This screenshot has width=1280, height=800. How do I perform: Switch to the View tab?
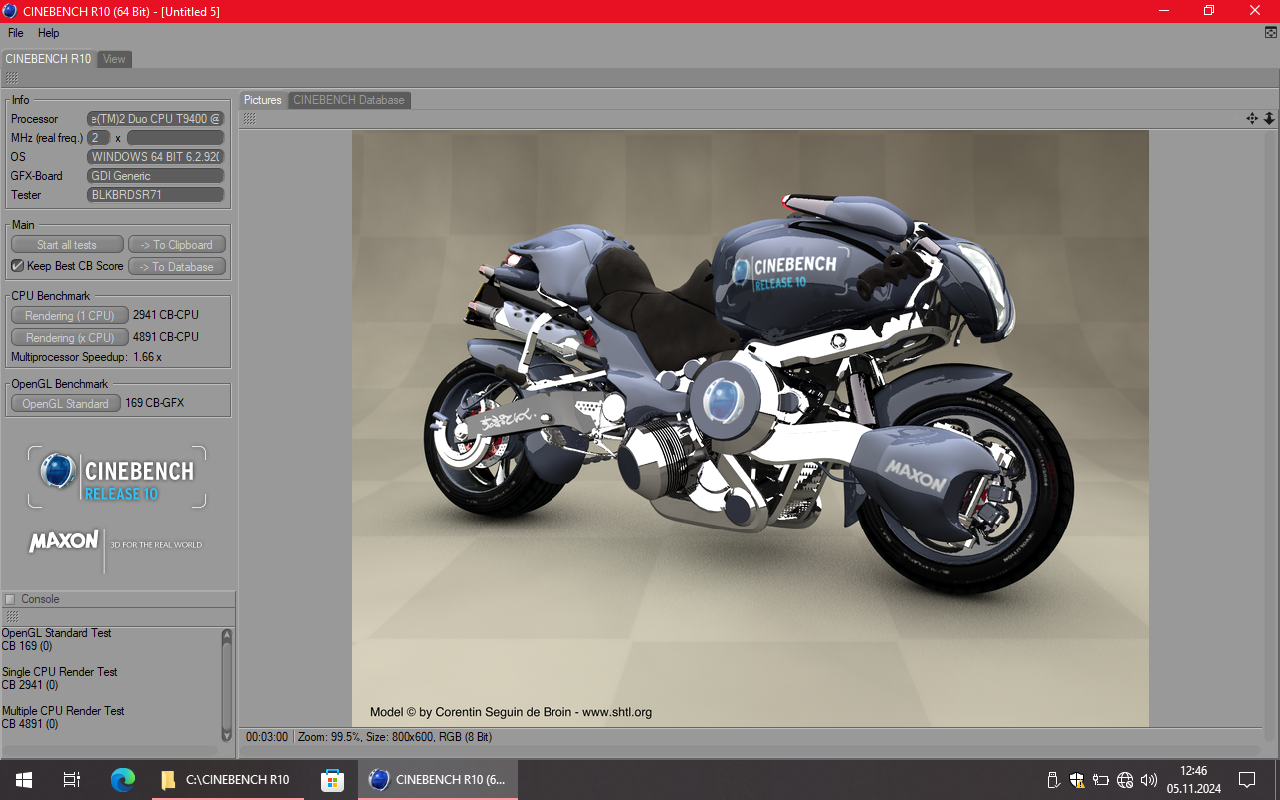pos(114,59)
